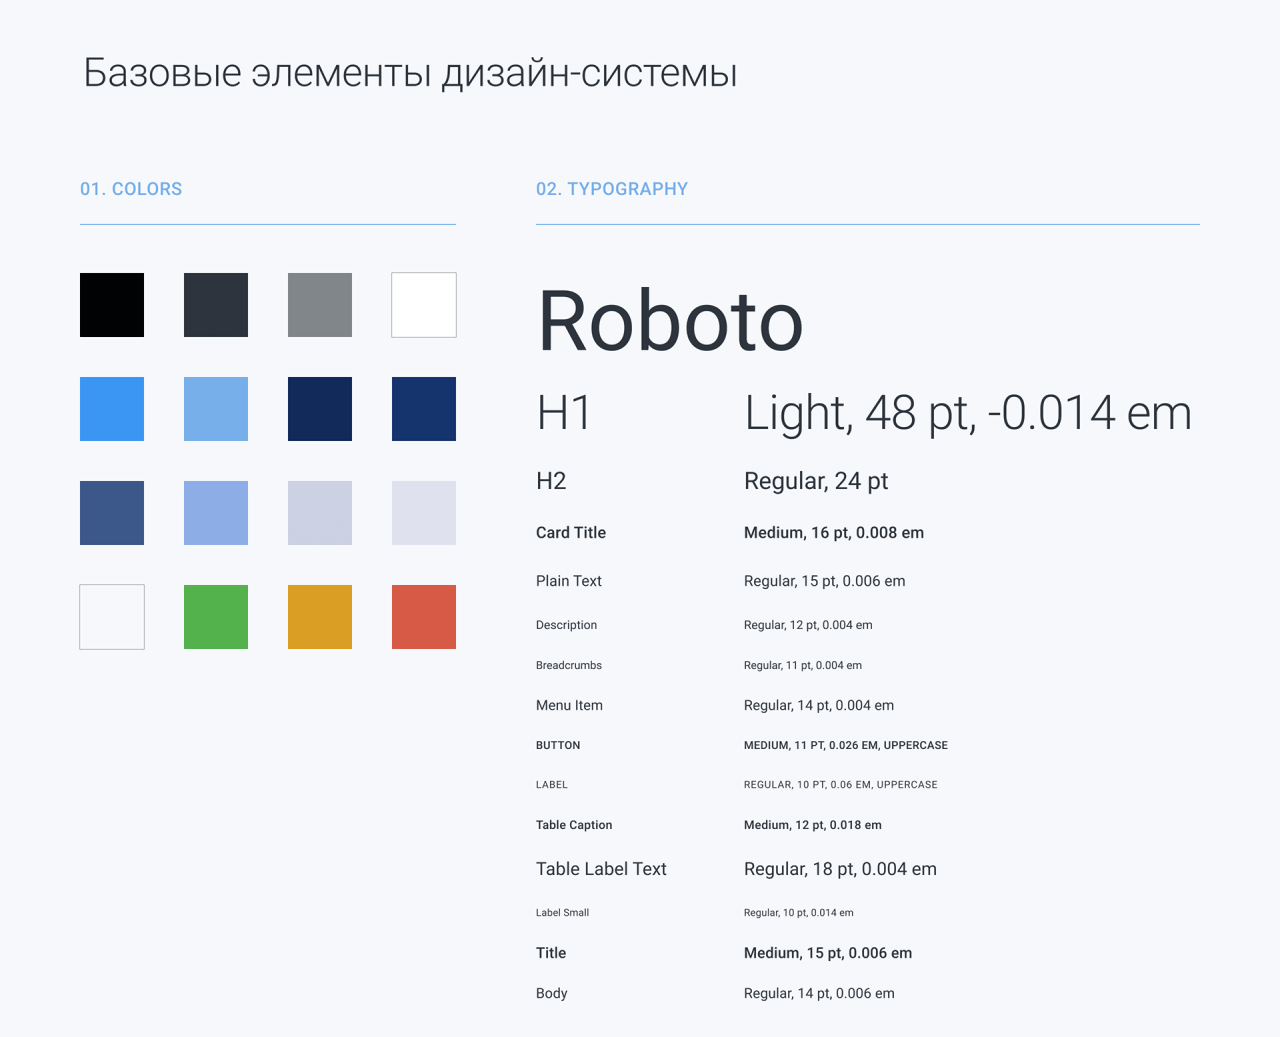Screen dimensions: 1280x1037
Task: Click the 01. COLORS section heading
Action: (x=131, y=189)
